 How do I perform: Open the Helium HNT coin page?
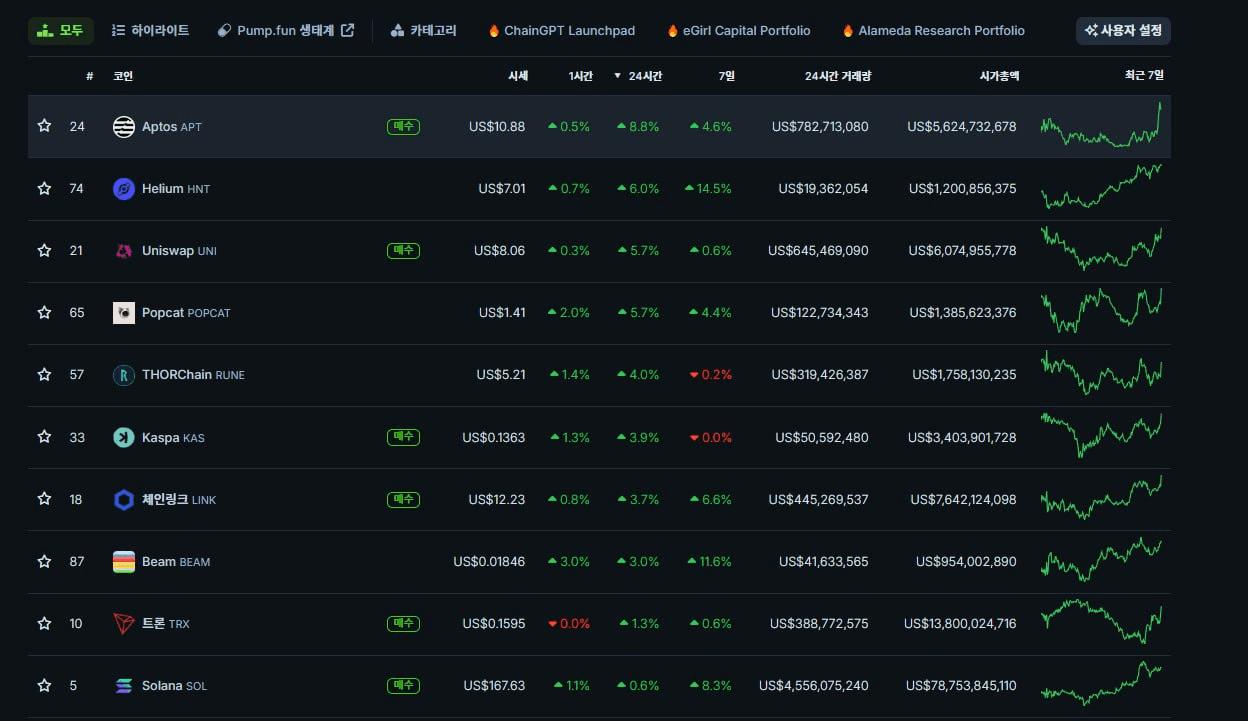click(176, 189)
